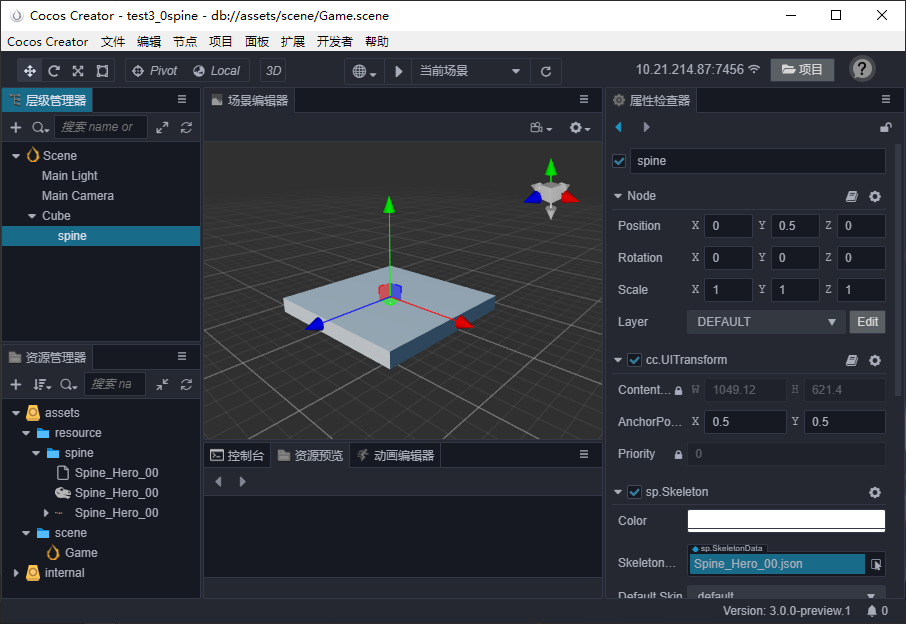Locate Spine_Hero_00.json asset picker icon
The image size is (906, 624).
(876, 564)
